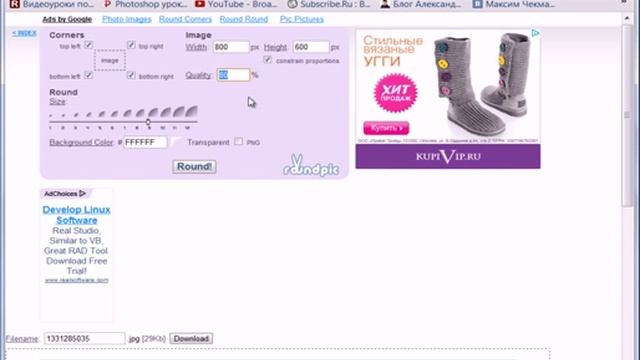Select the largest round size preset

point(191,111)
